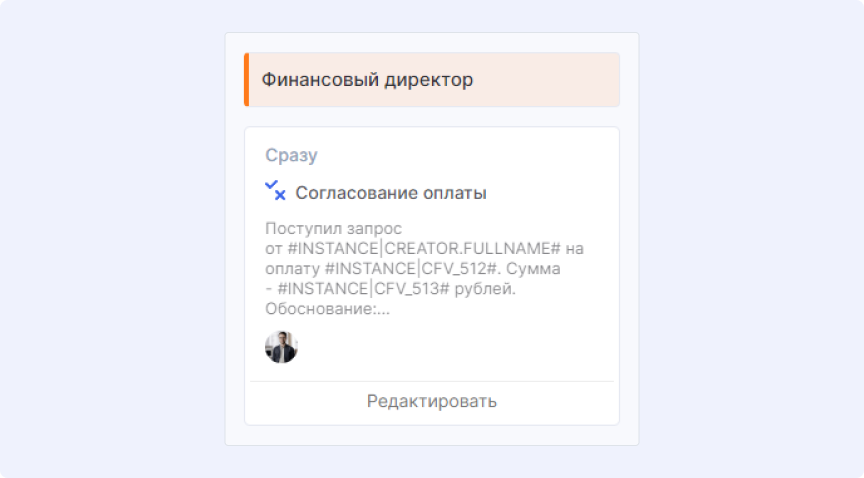Click the approval check-and-cross icon
Image resolution: width=864 pixels, height=478 pixels.
tap(275, 191)
